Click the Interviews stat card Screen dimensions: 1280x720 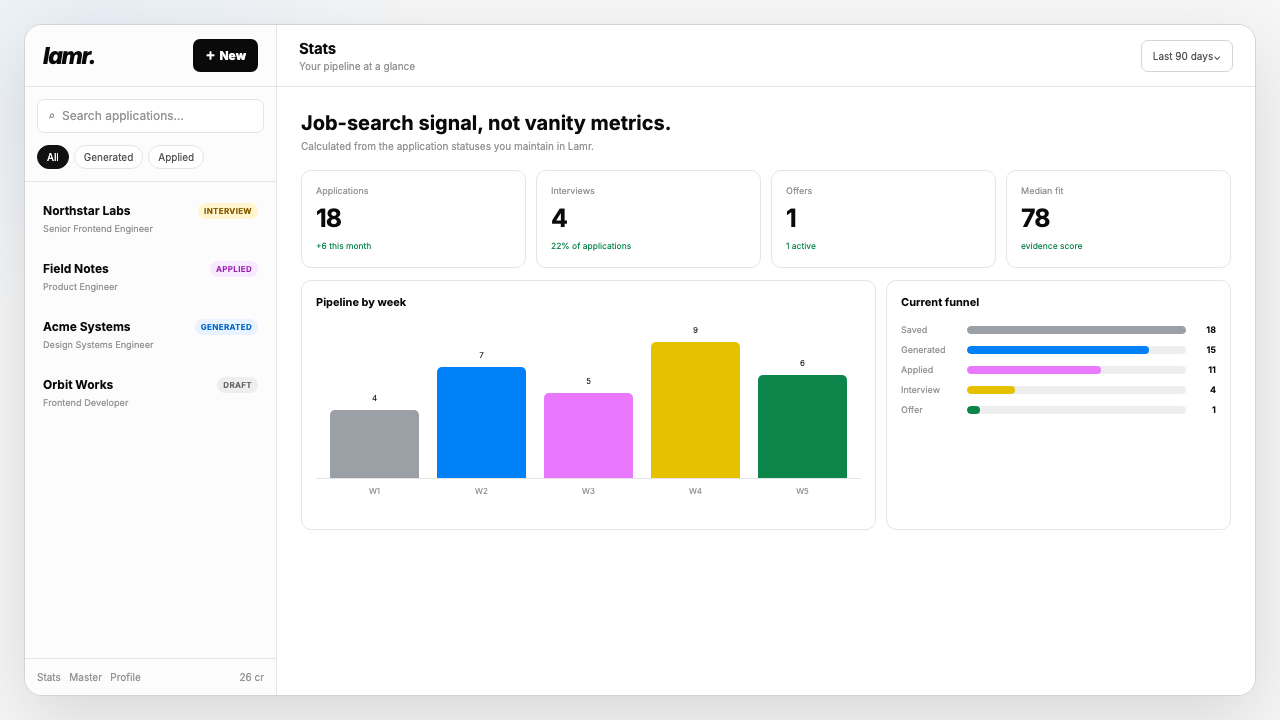pos(648,219)
